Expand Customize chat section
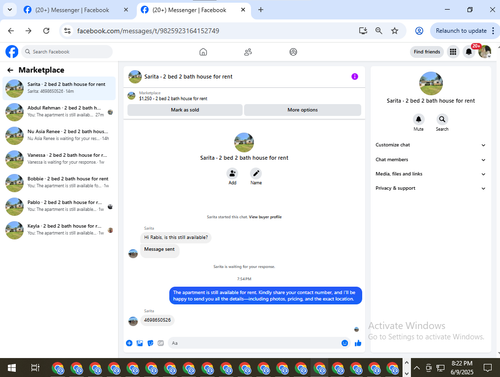 point(430,145)
